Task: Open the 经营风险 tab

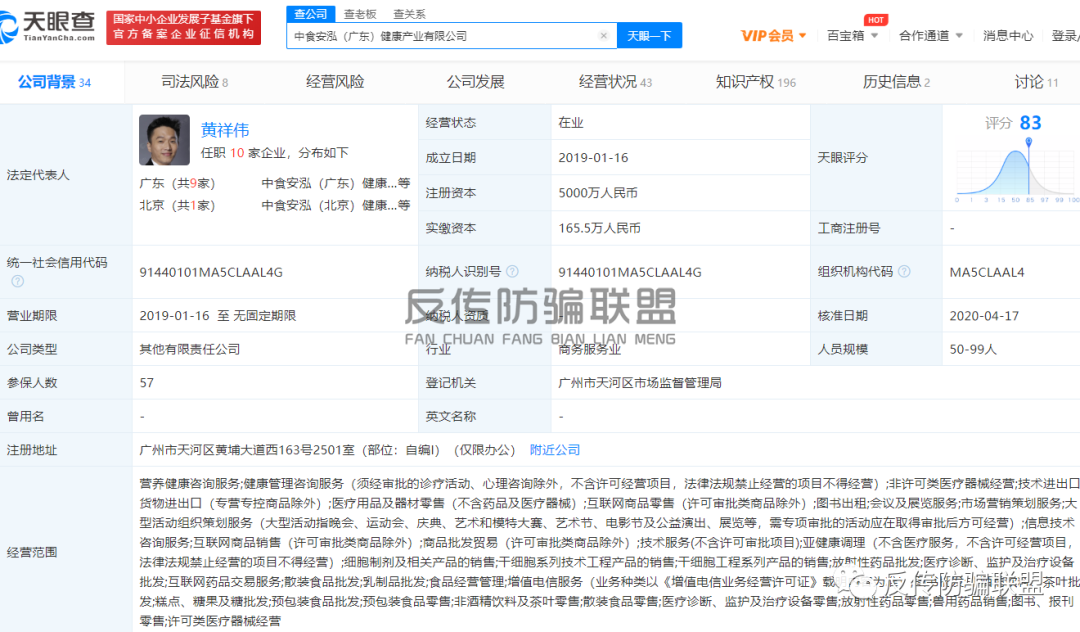Action: (x=335, y=82)
